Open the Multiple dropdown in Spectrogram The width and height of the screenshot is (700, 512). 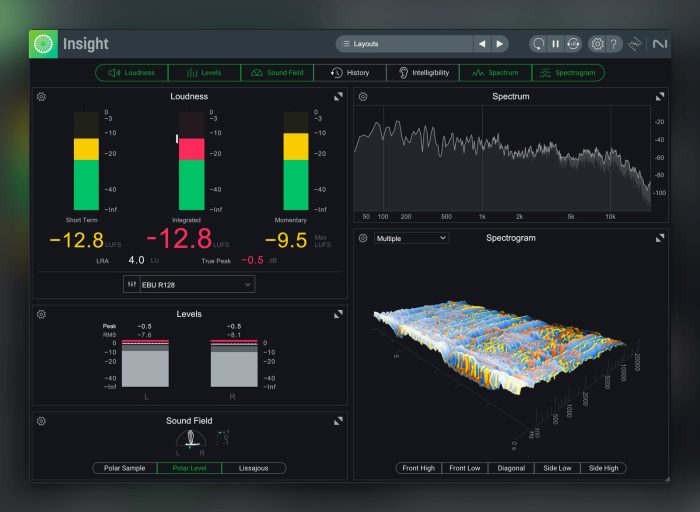(411, 238)
